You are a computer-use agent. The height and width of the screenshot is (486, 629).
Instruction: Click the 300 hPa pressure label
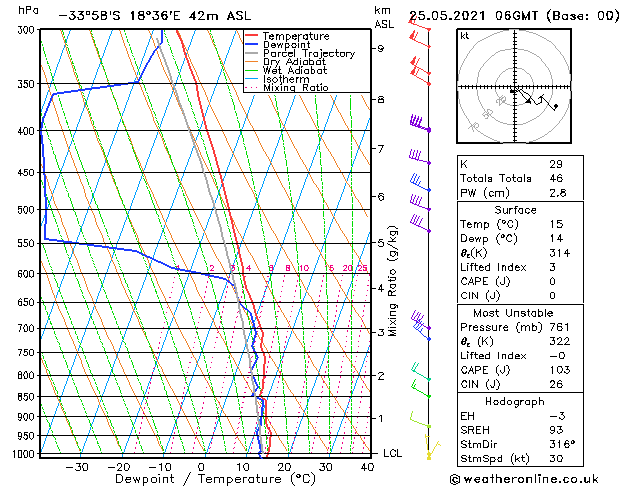(26, 30)
